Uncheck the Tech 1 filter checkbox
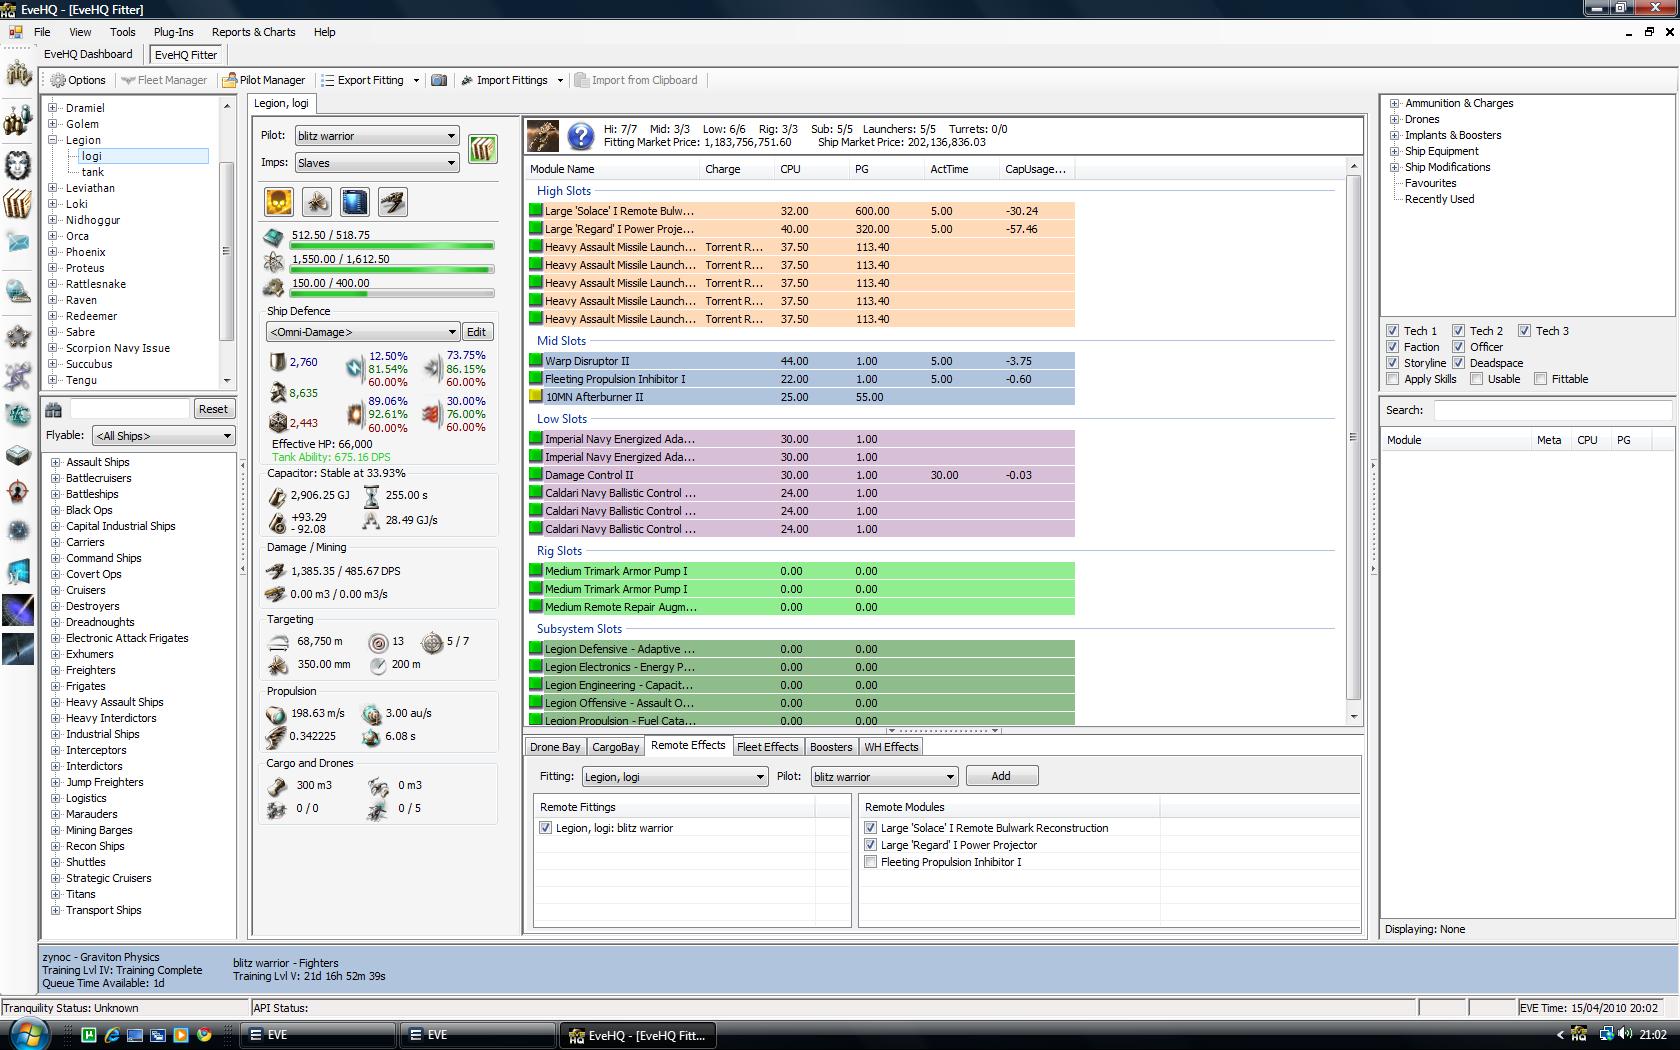 (1393, 331)
